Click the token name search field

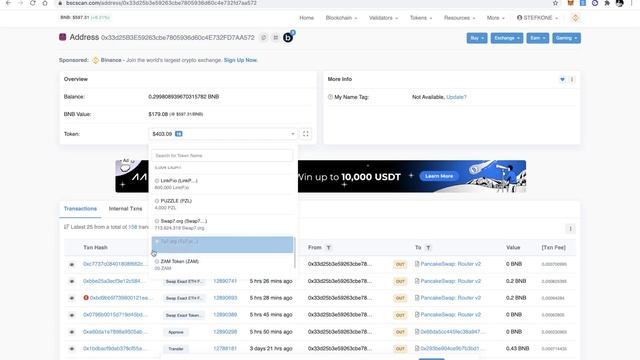pyautogui.click(x=222, y=156)
